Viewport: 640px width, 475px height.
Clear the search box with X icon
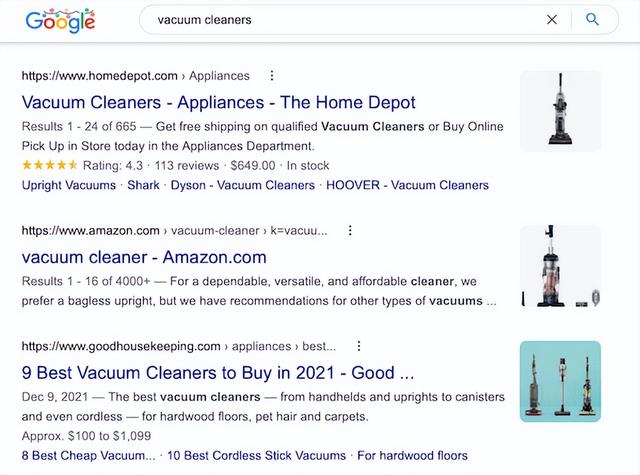552,19
